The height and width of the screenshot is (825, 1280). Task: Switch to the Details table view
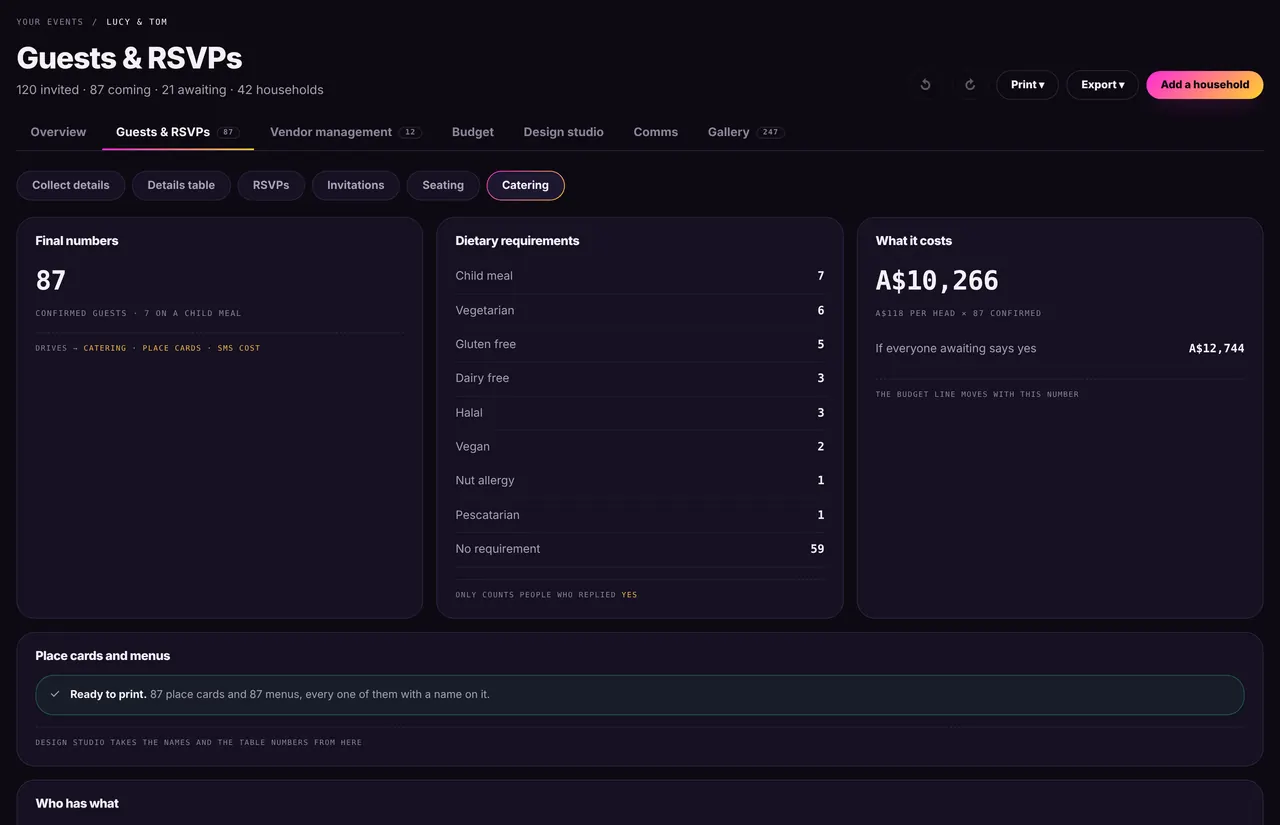coord(181,185)
